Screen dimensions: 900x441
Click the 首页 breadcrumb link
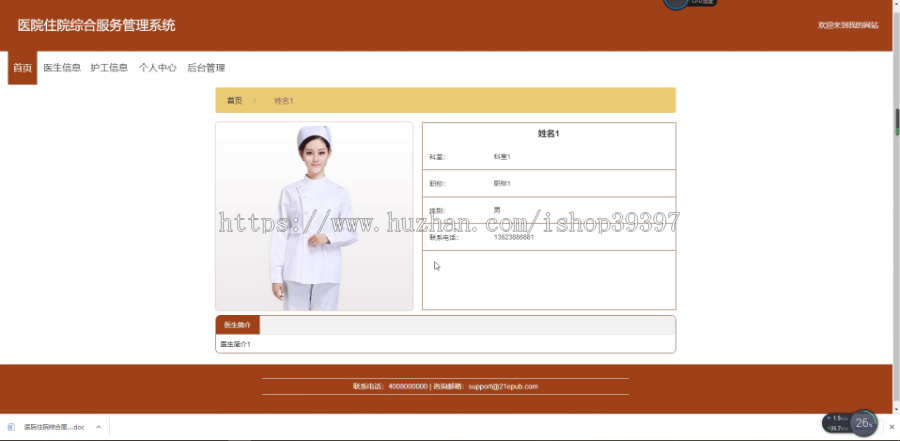[x=234, y=101]
